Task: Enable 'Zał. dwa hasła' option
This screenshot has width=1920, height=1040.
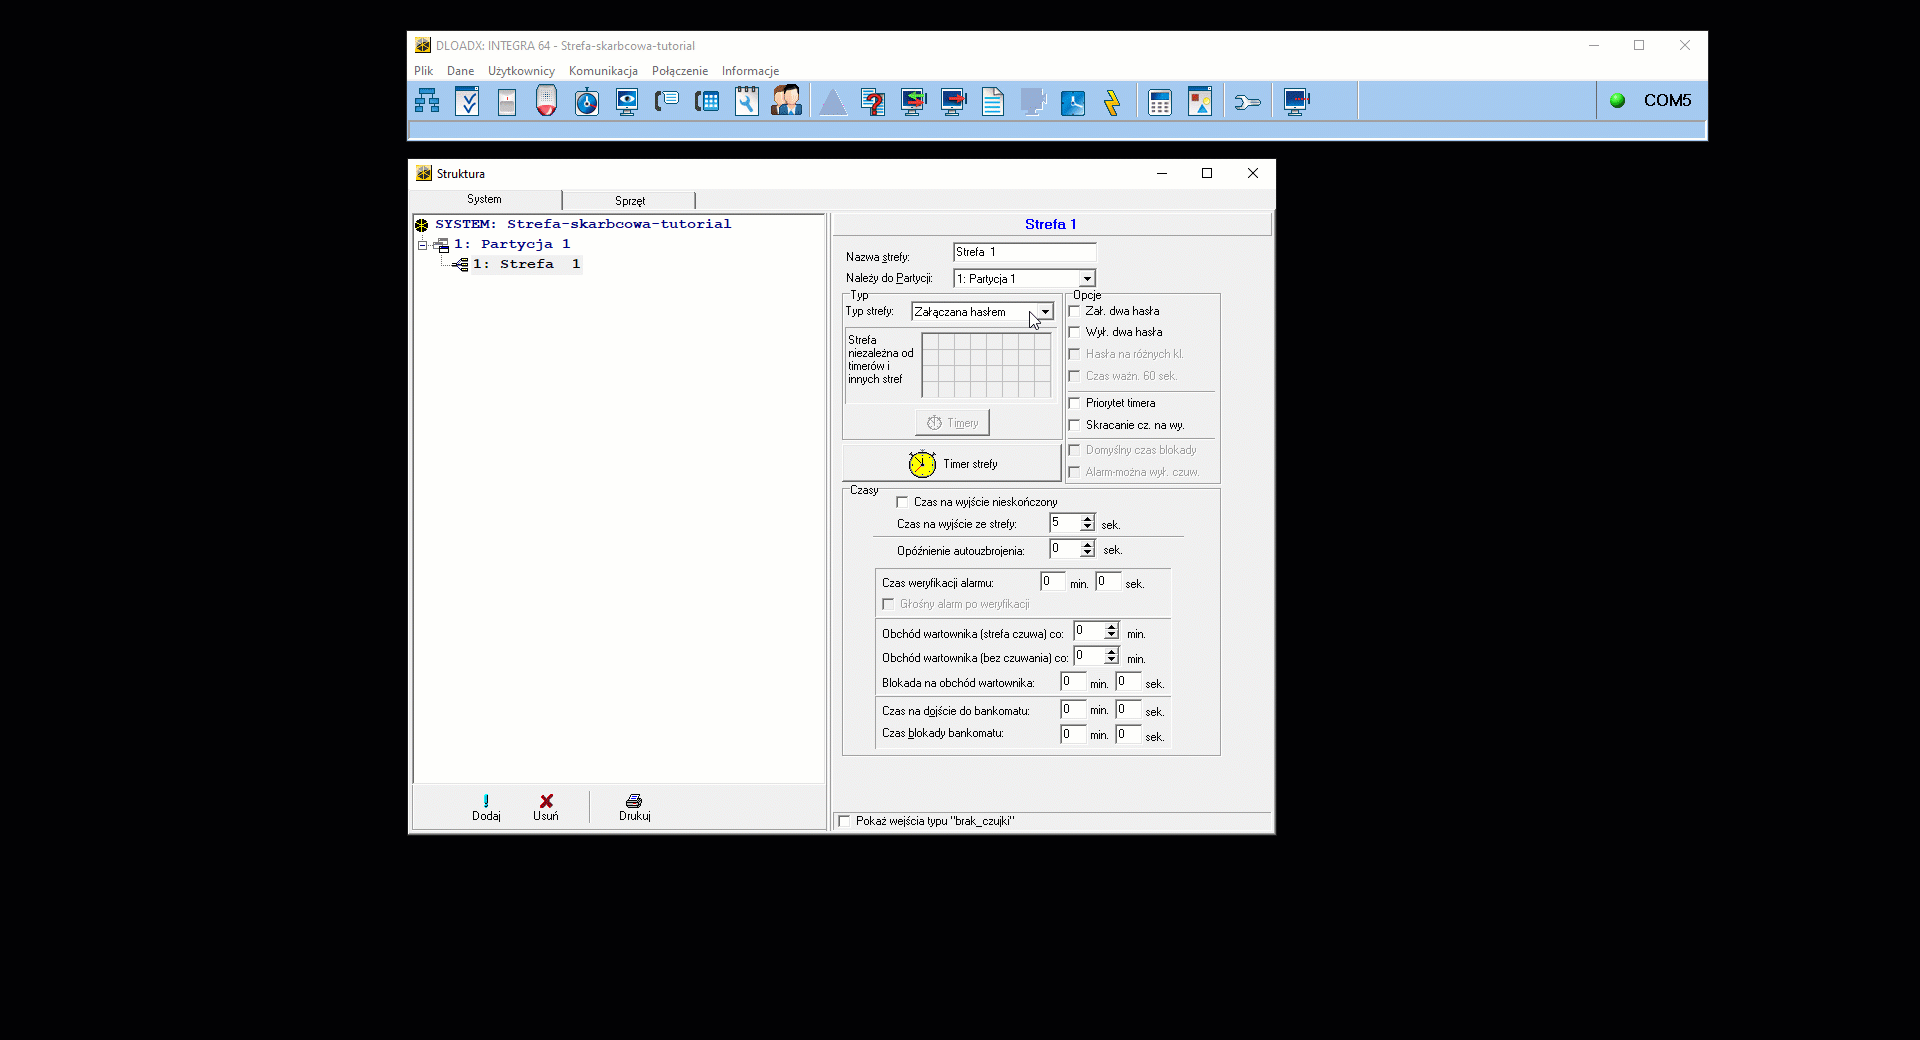Action: pyautogui.click(x=1075, y=311)
